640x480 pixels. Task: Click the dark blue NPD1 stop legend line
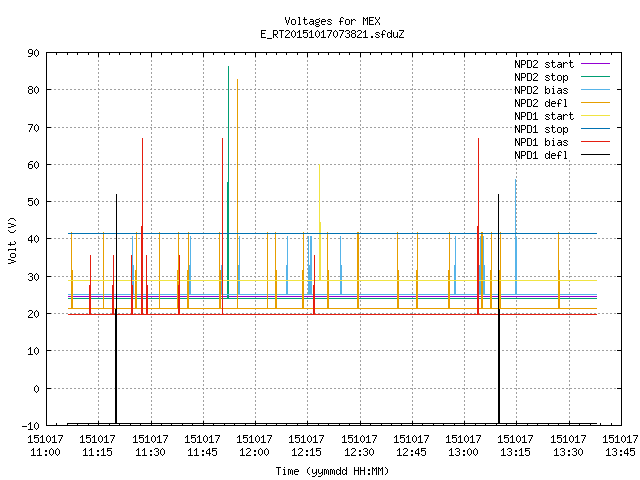pyautogui.click(x=595, y=129)
